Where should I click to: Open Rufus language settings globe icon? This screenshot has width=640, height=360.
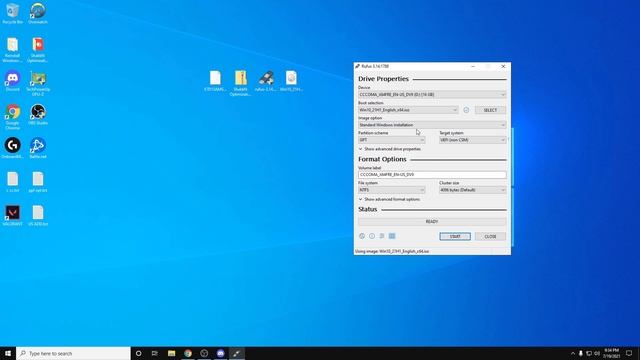tap(362, 236)
